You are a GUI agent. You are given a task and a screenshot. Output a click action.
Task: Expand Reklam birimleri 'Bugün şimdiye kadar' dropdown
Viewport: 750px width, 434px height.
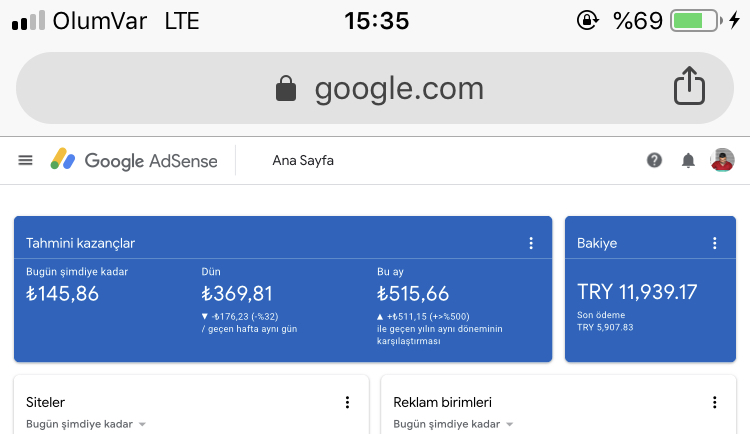point(453,424)
